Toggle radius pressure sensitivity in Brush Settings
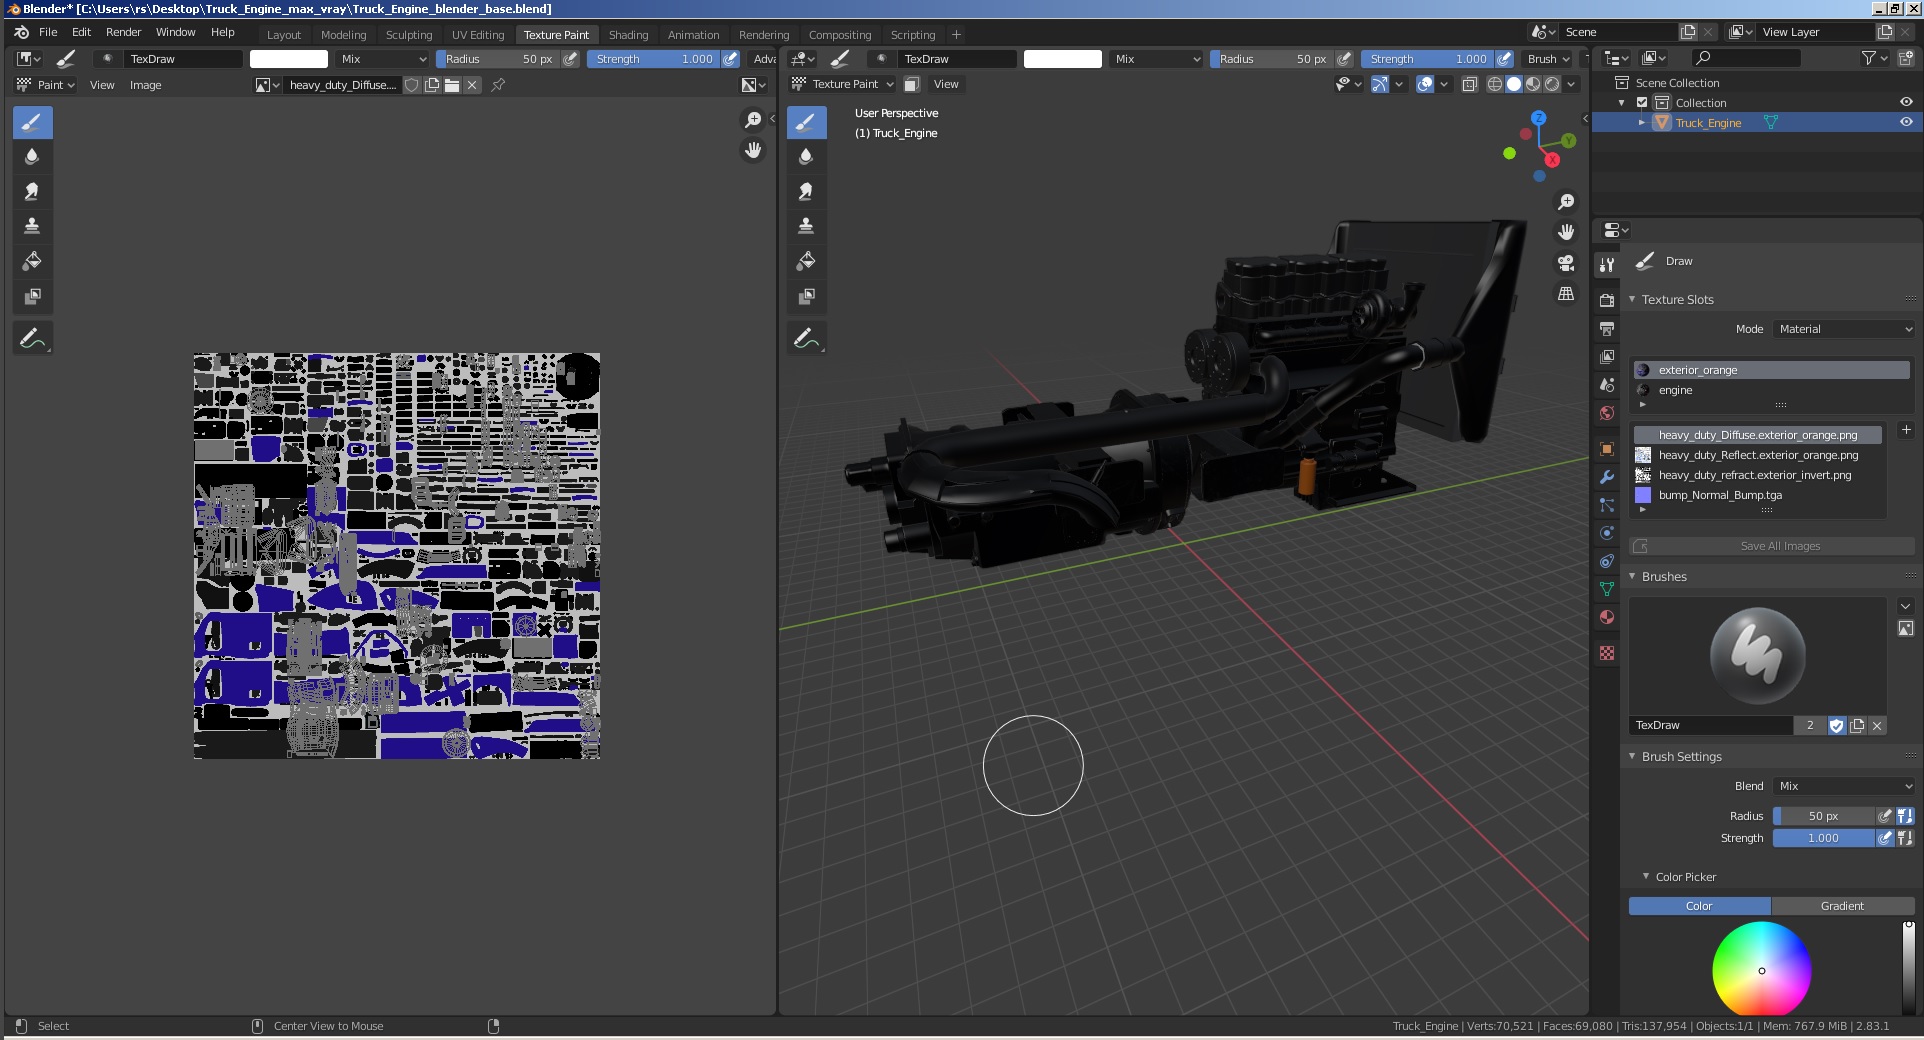Viewport: 1924px width, 1040px height. tap(1884, 816)
